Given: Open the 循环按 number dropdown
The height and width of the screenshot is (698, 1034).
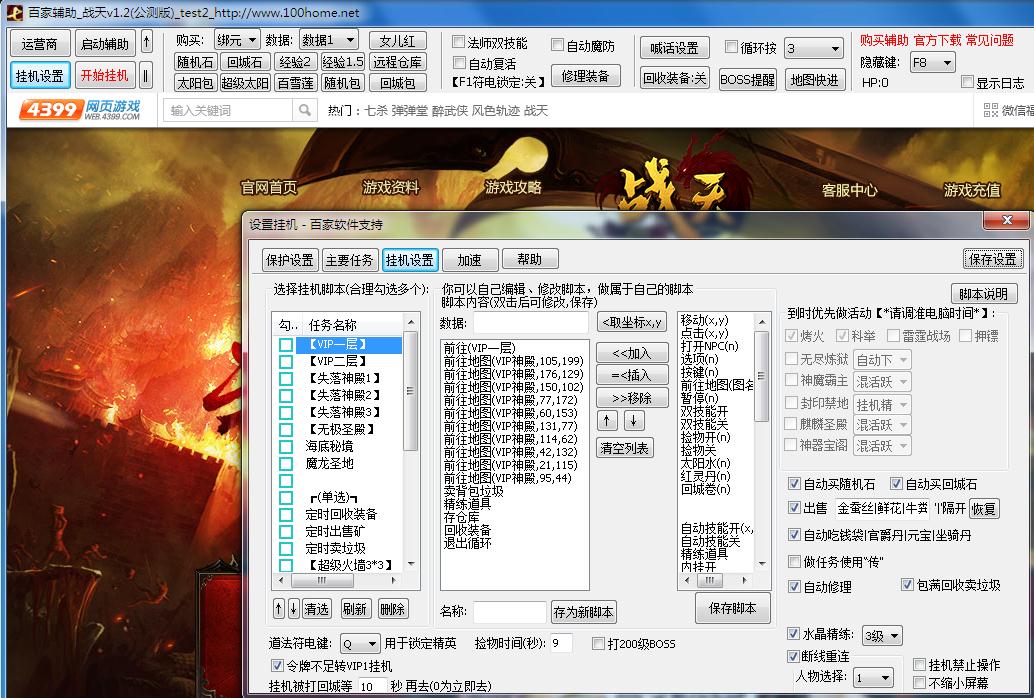Looking at the screenshot, I should point(814,48).
